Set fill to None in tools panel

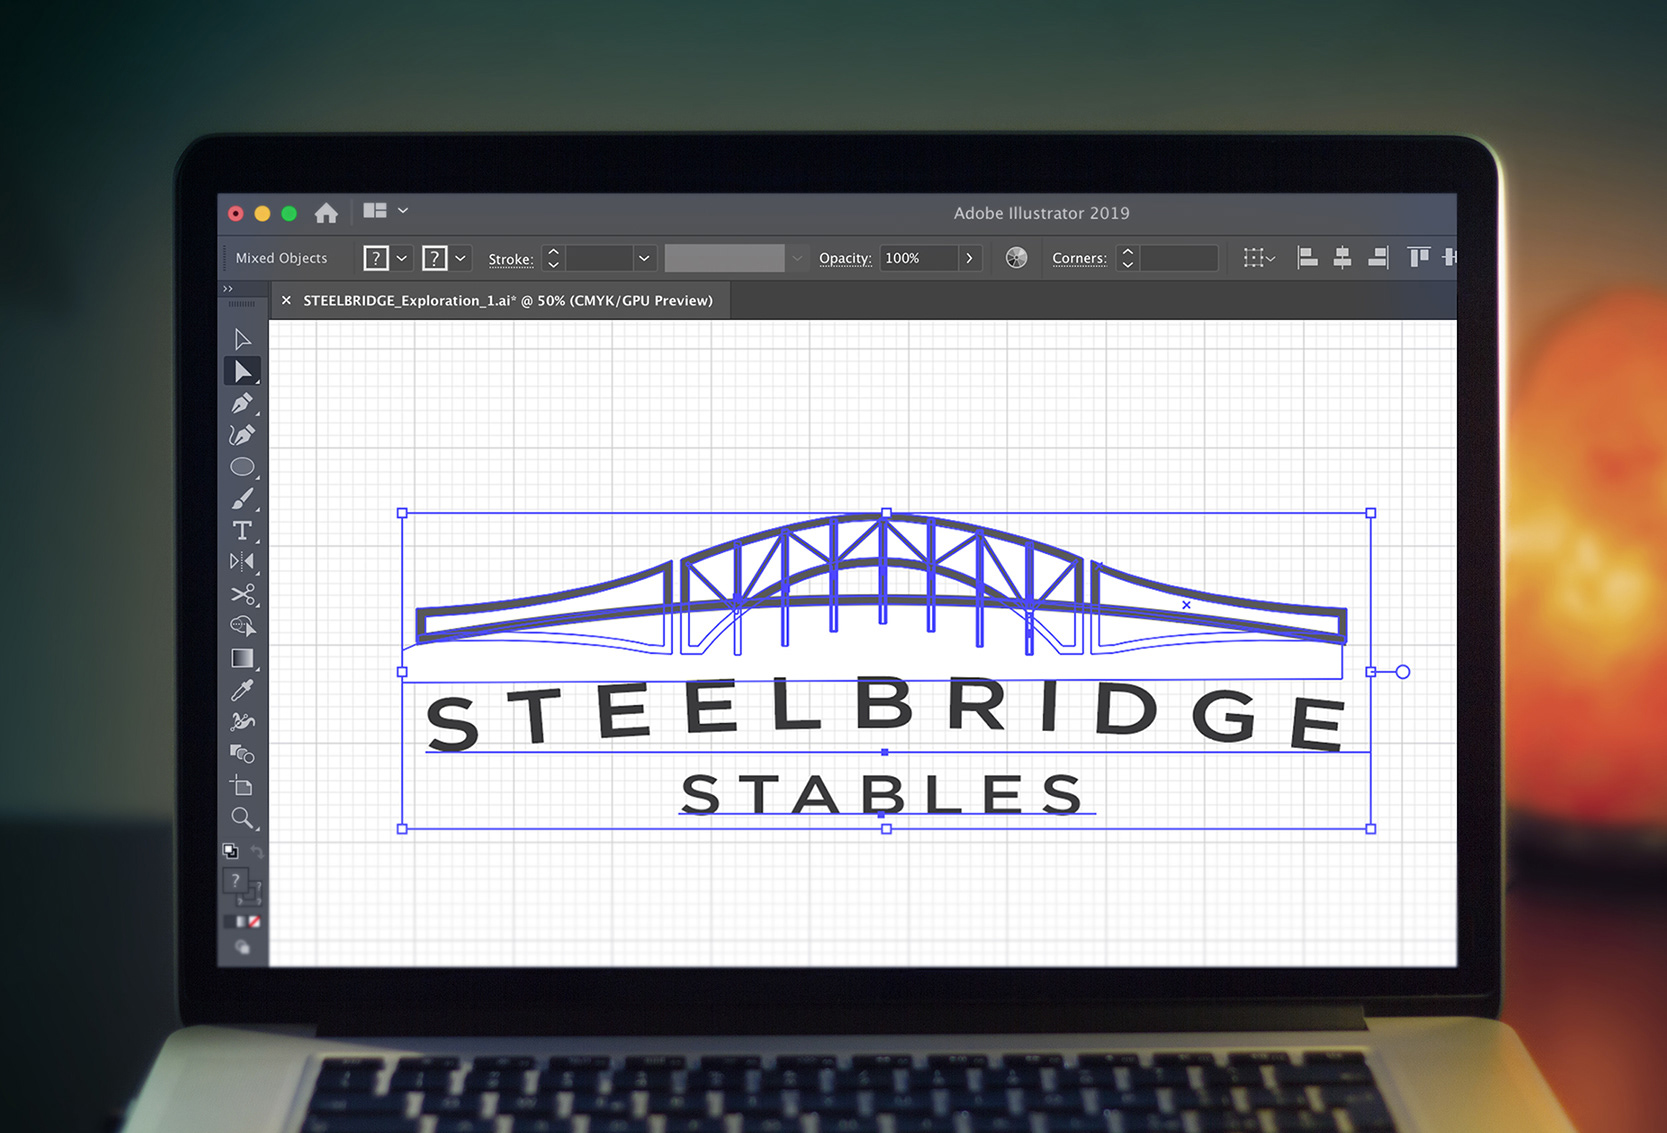click(x=254, y=921)
